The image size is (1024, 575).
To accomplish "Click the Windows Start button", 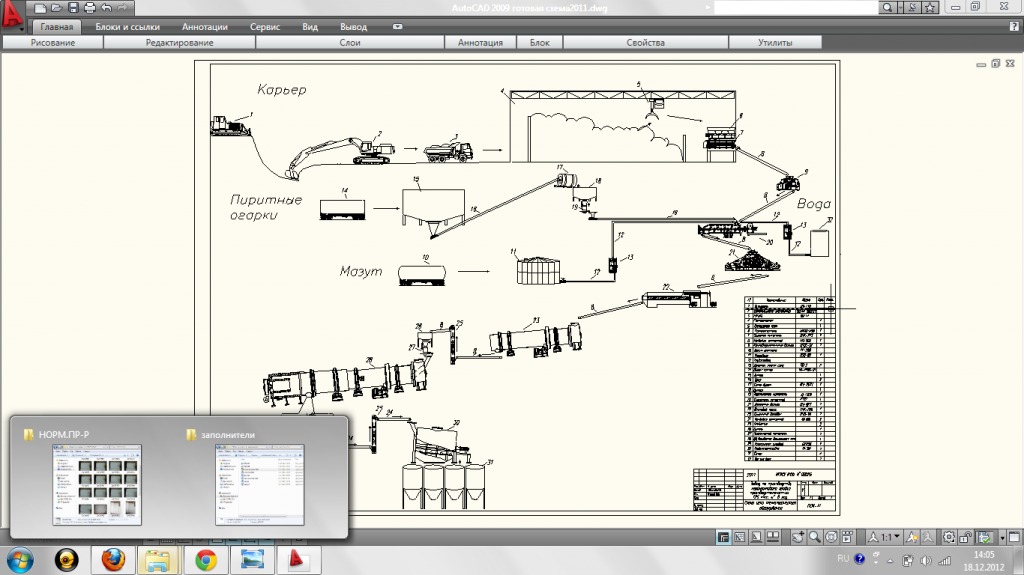I will (x=20, y=560).
